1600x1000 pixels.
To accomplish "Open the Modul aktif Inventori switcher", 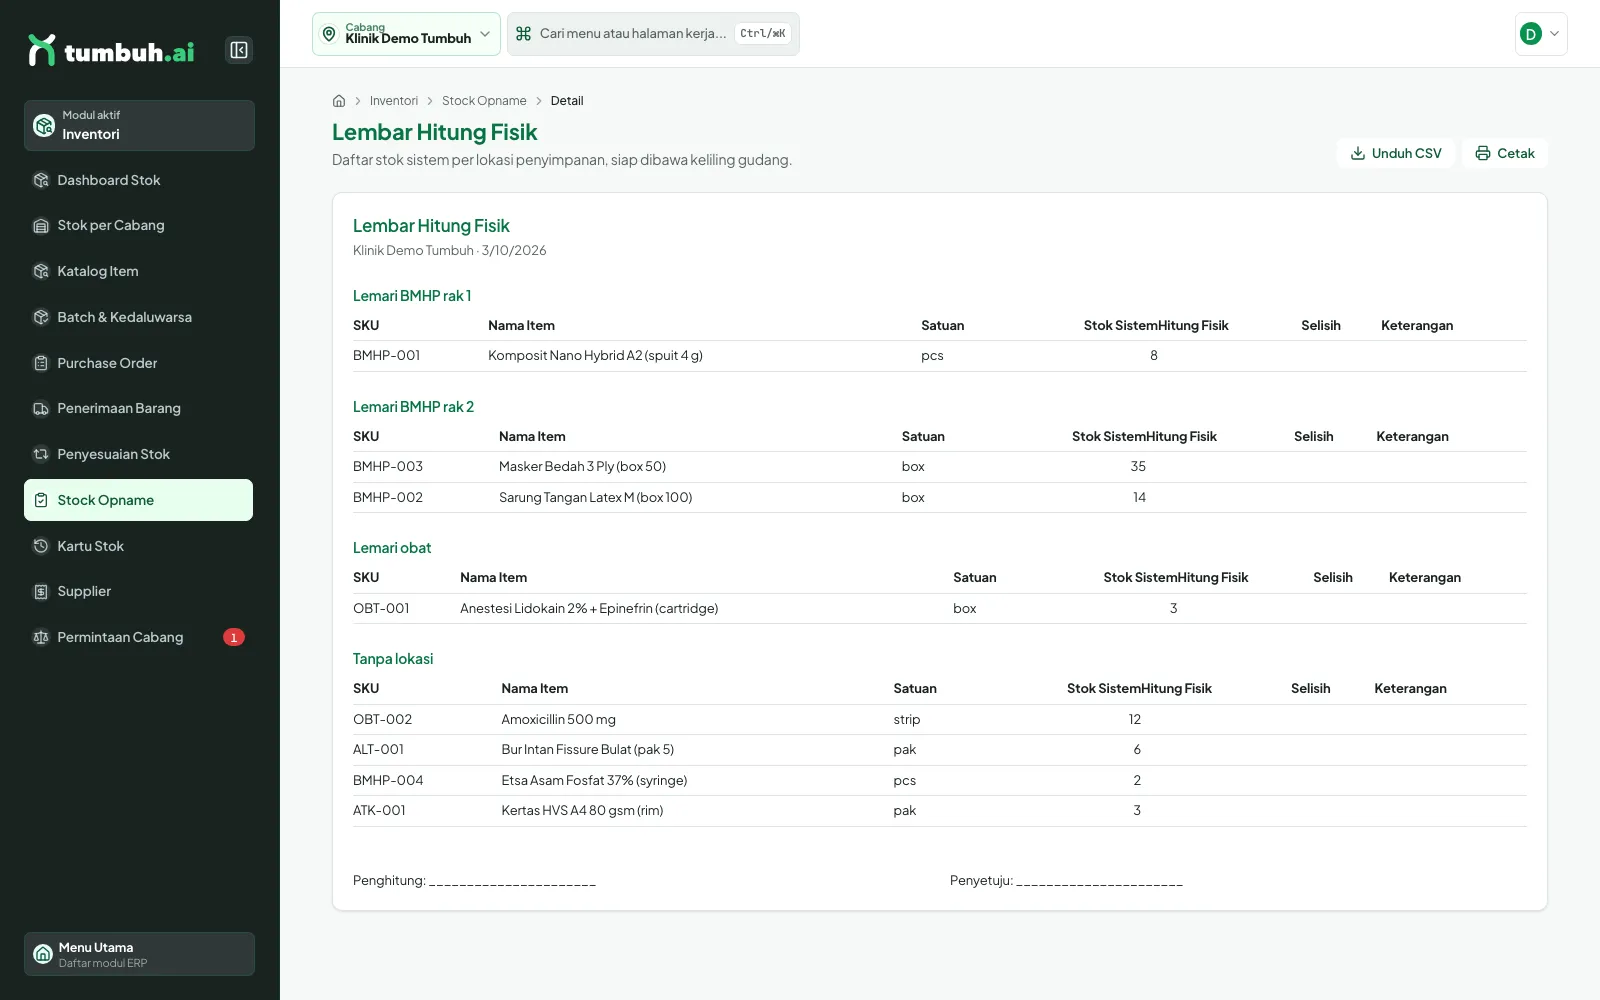I will pos(139,125).
